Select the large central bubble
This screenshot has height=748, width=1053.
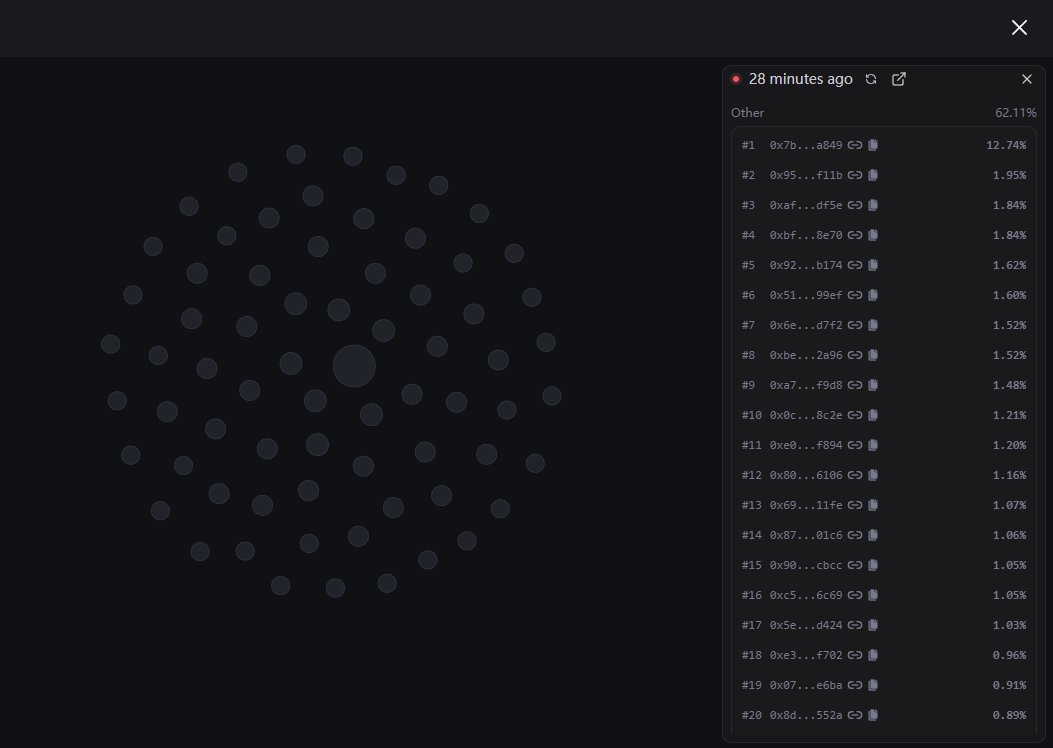point(354,366)
